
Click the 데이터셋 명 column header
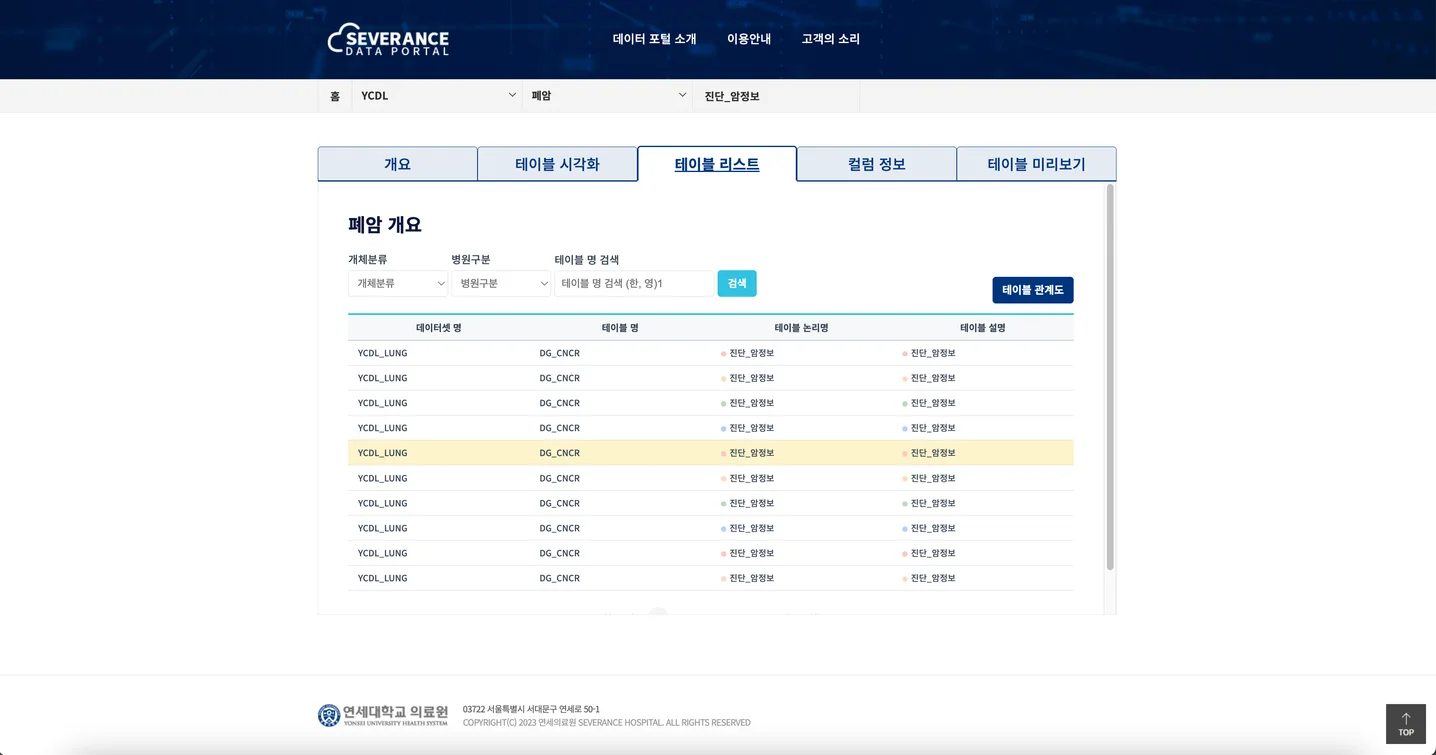click(439, 328)
